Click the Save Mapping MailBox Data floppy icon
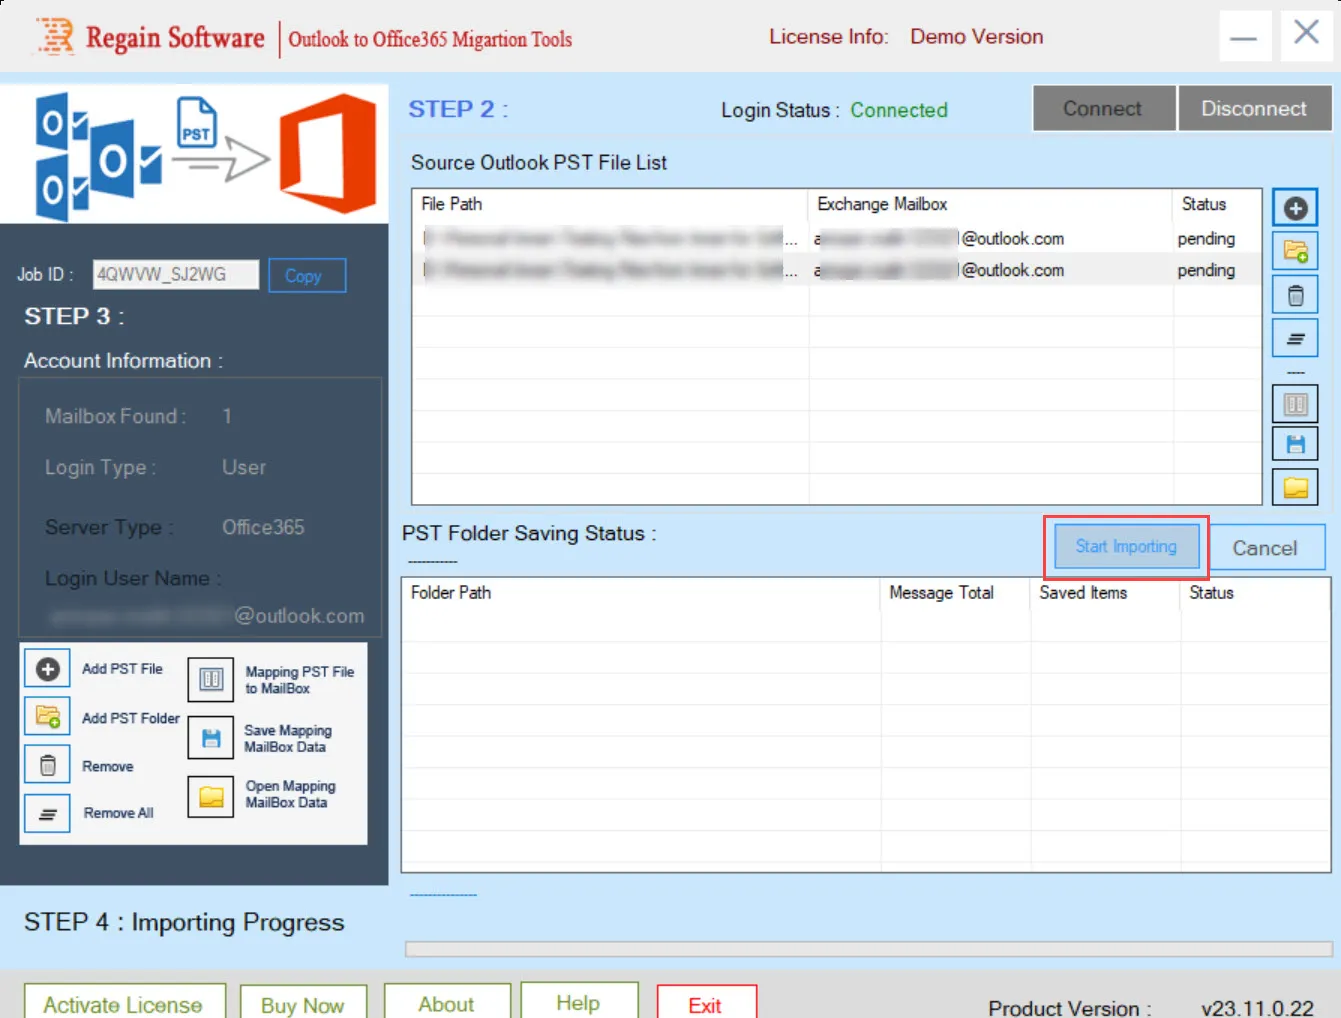The height and width of the screenshot is (1018, 1341). tap(211, 739)
